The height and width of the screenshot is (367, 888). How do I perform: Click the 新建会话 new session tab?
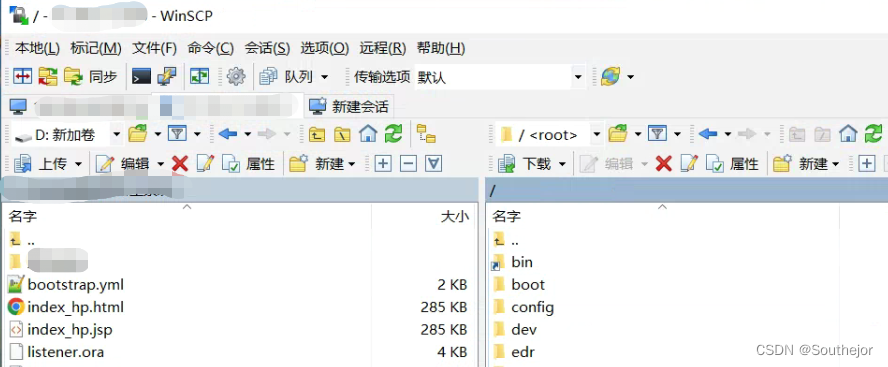[x=349, y=106]
